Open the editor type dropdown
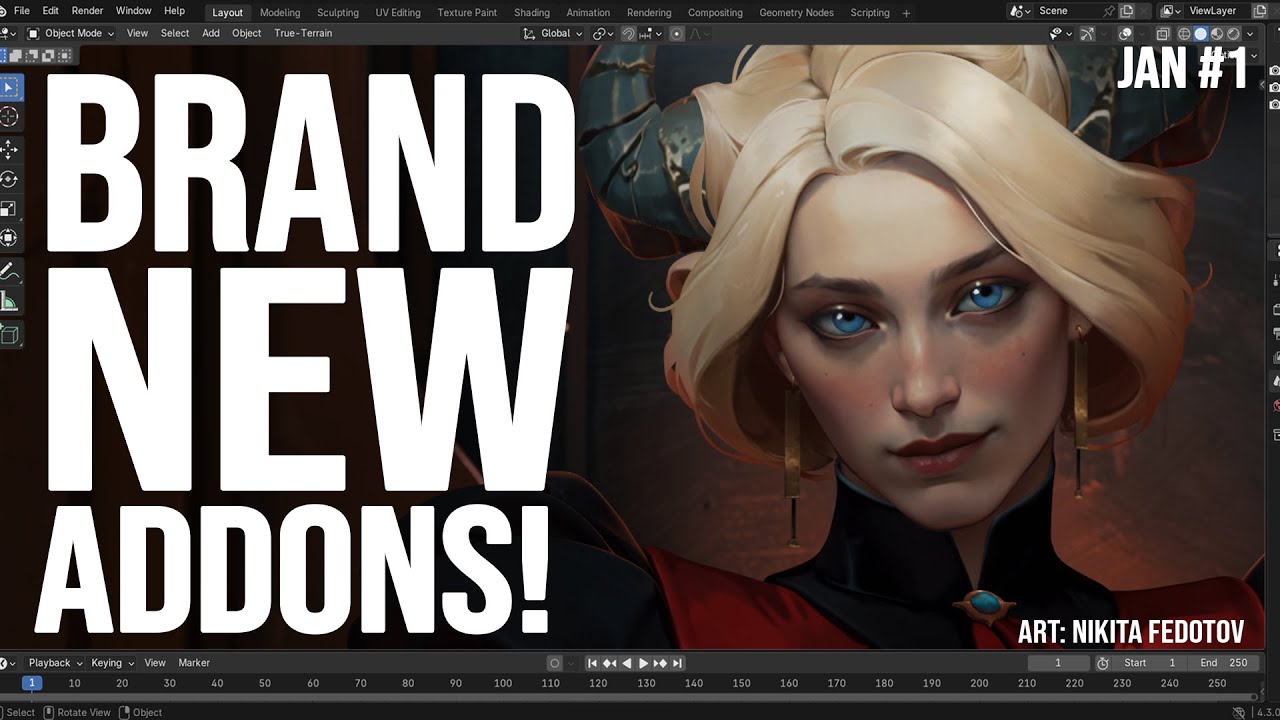 pos(8,33)
